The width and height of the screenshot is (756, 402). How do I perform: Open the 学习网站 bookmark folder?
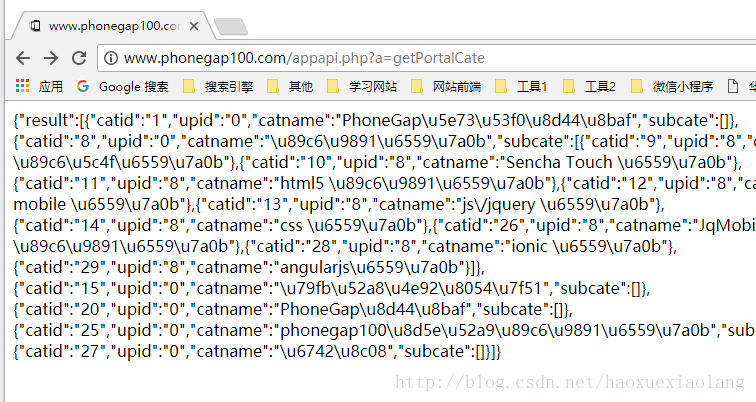pyautogui.click(x=362, y=86)
